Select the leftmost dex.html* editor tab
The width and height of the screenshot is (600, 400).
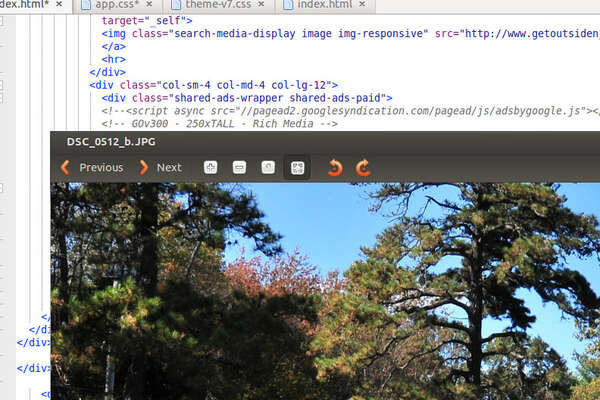[x=33, y=5]
